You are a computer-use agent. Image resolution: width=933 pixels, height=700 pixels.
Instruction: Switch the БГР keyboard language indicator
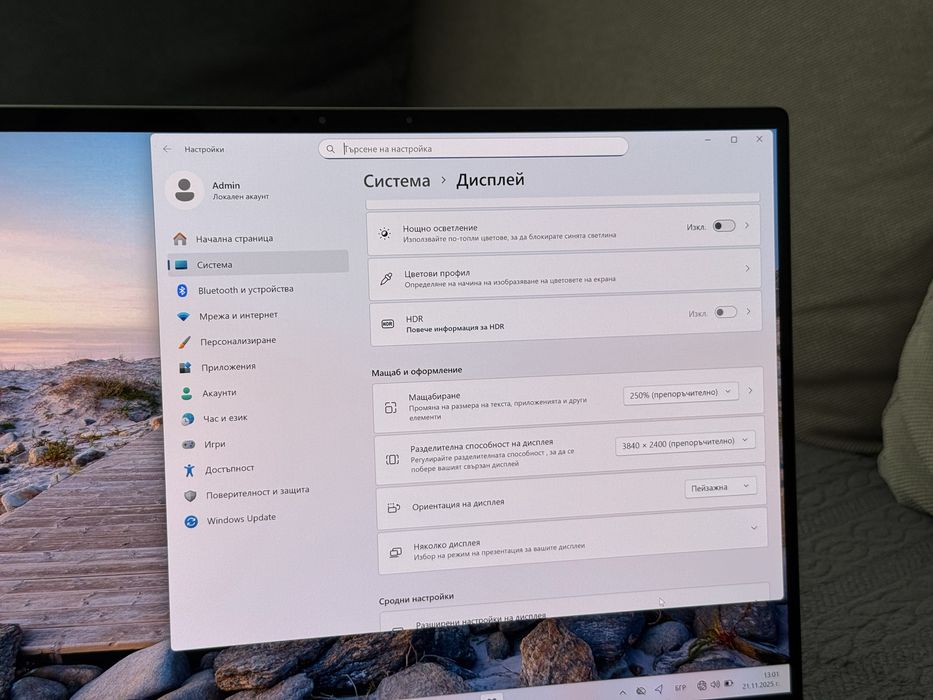(680, 688)
